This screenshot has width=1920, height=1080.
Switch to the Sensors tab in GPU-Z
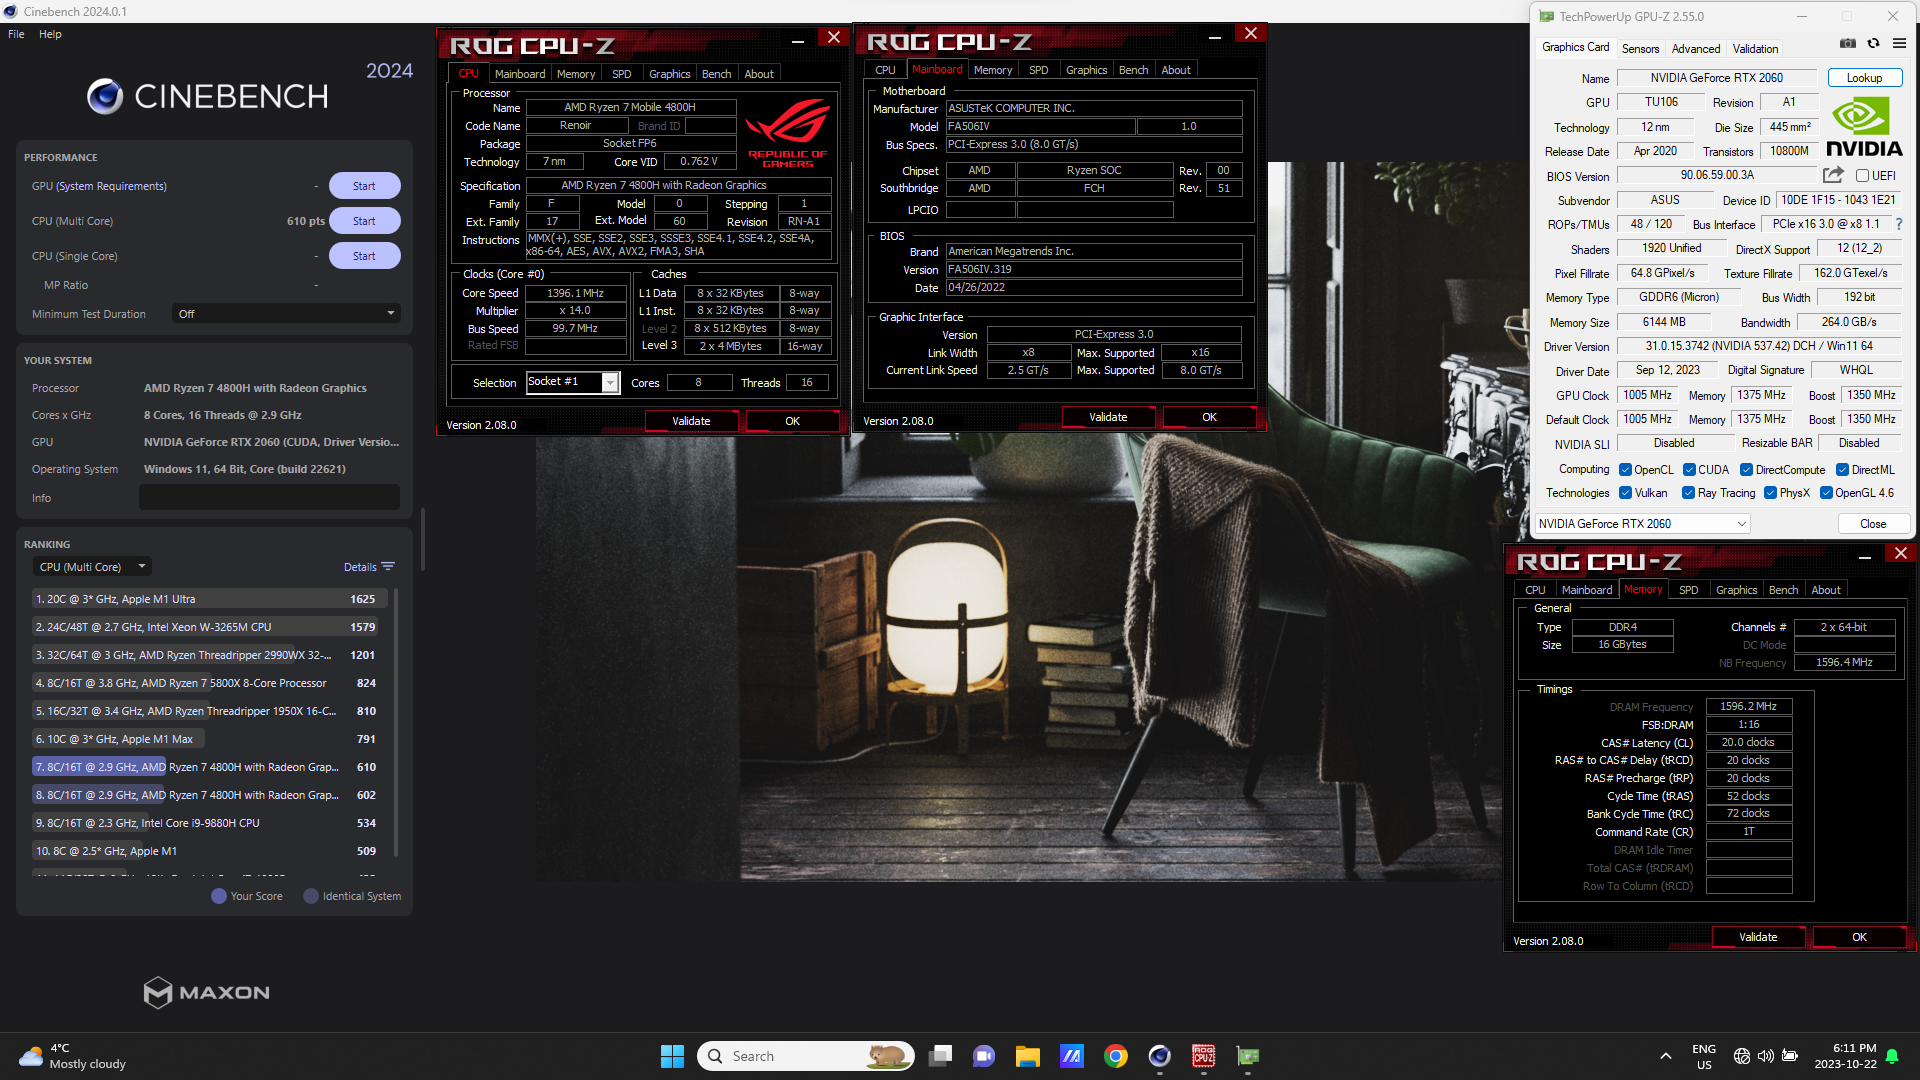click(x=1640, y=49)
